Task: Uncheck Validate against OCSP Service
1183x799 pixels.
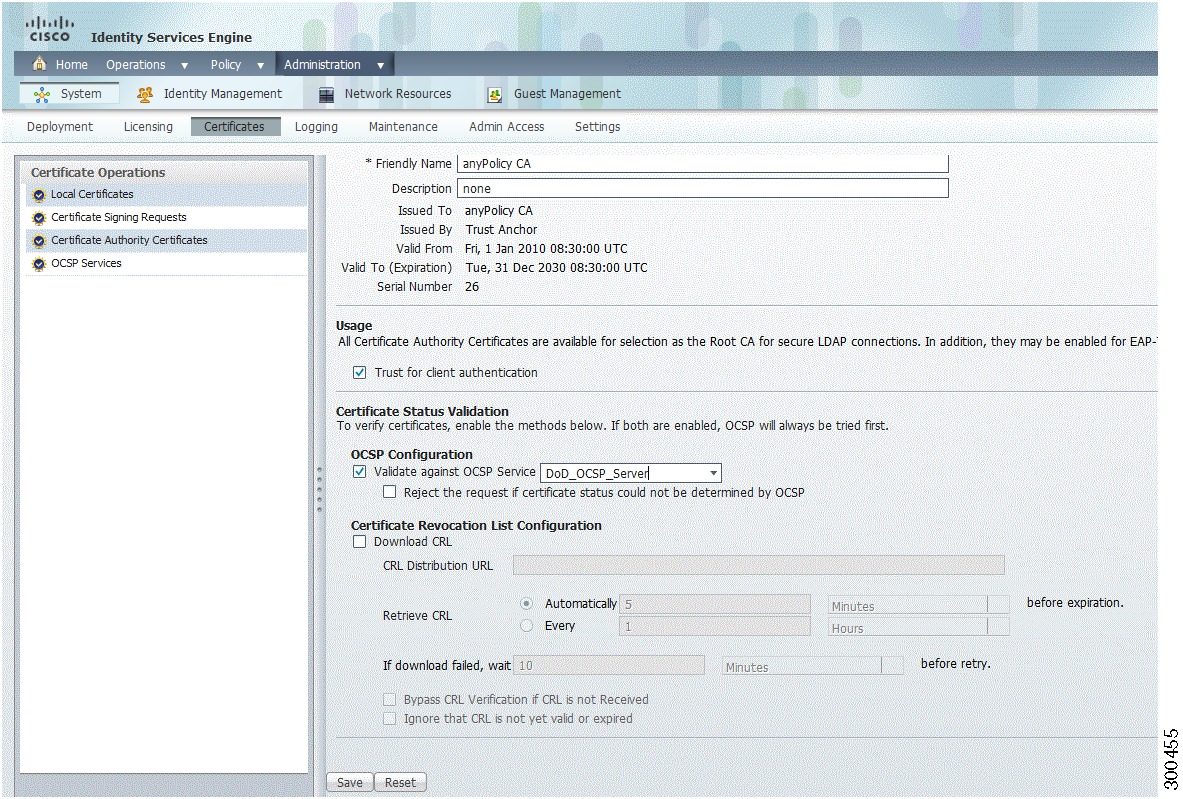Action: (360, 472)
